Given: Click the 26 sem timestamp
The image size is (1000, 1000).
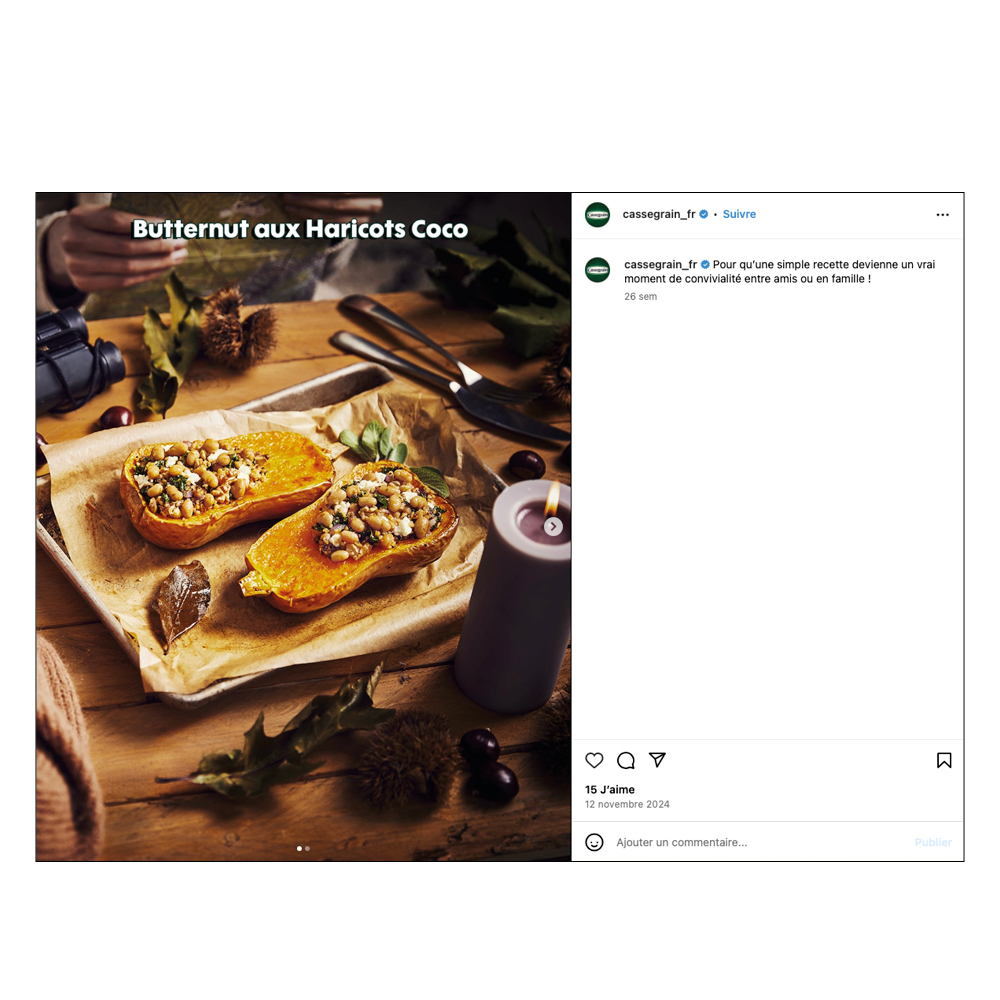Looking at the screenshot, I should coord(640,297).
